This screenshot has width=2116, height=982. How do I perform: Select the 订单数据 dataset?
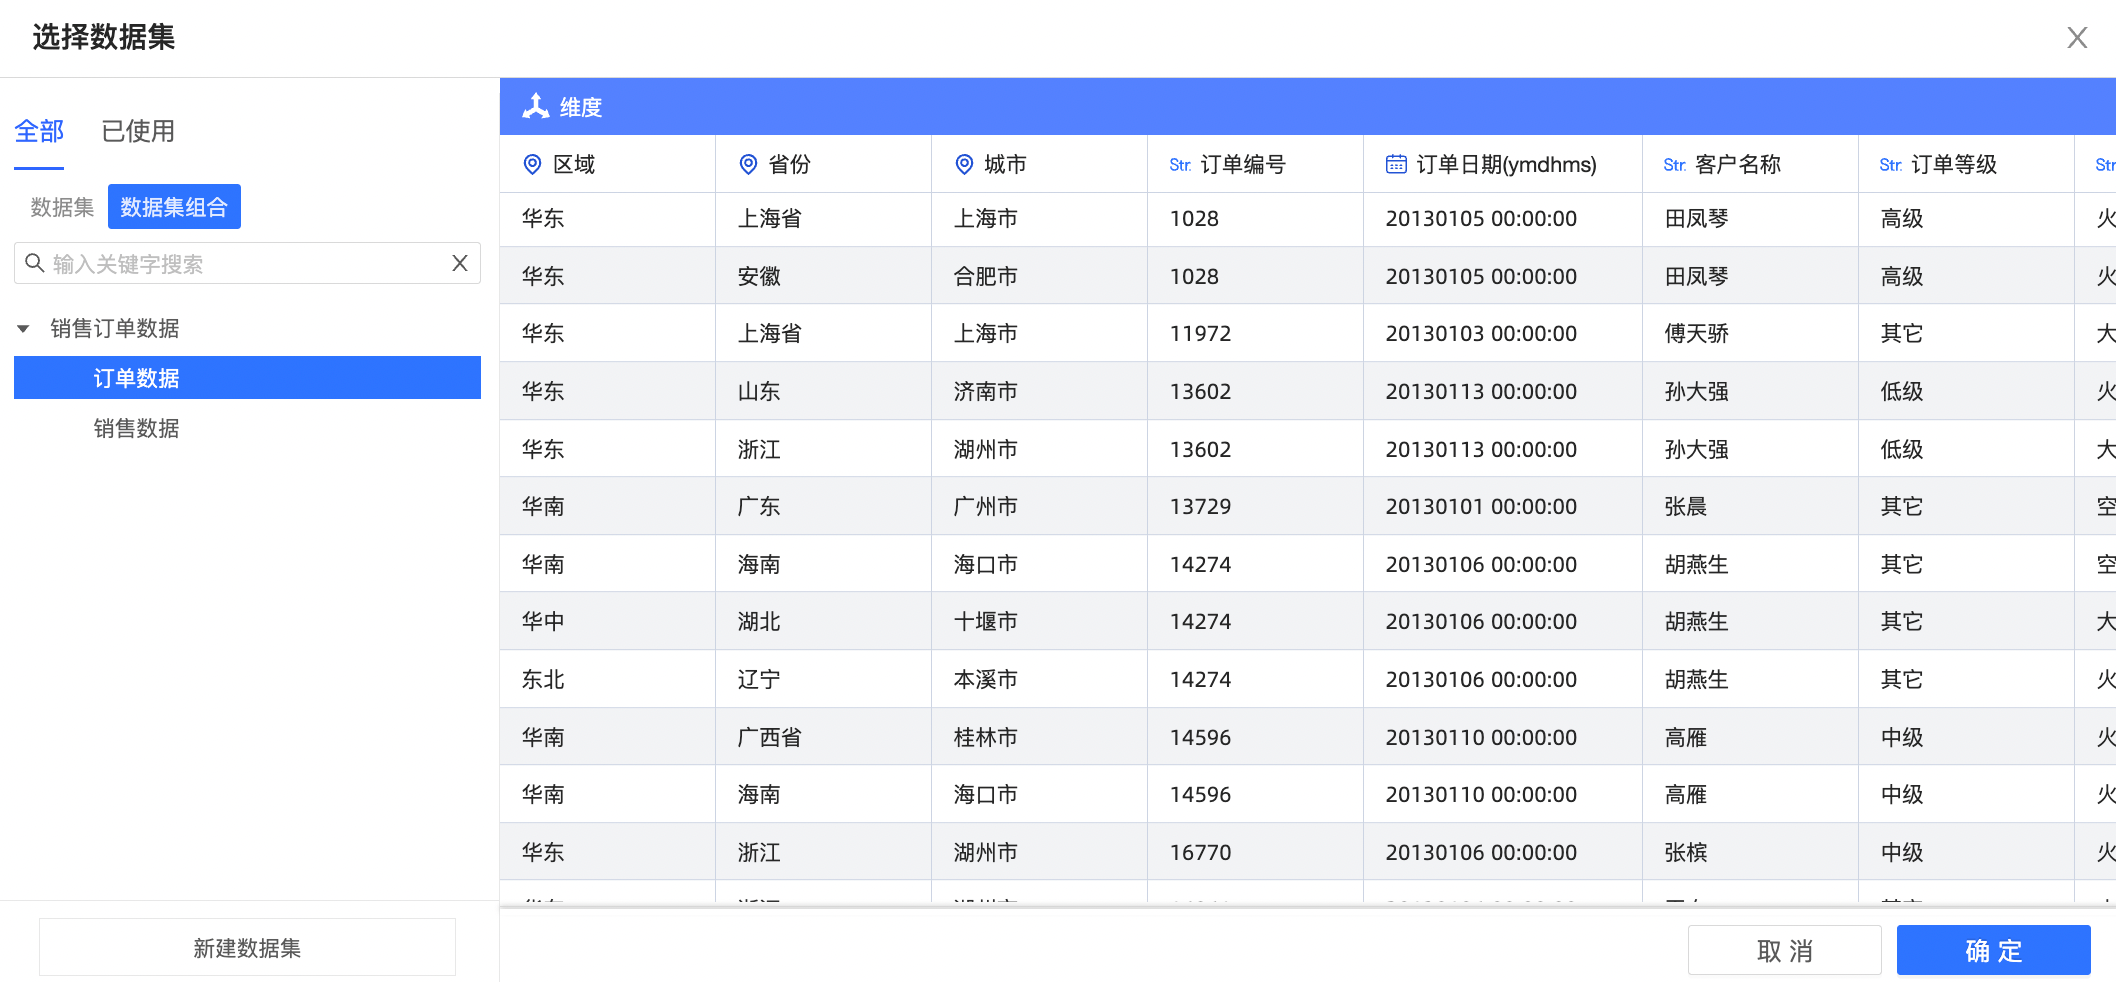(247, 378)
